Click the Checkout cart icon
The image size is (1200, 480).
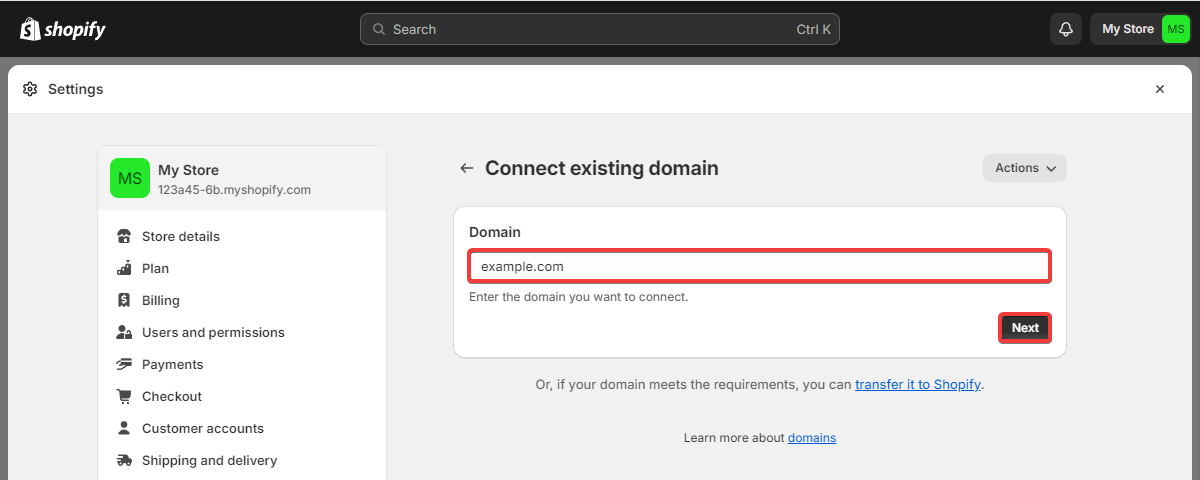[124, 397]
